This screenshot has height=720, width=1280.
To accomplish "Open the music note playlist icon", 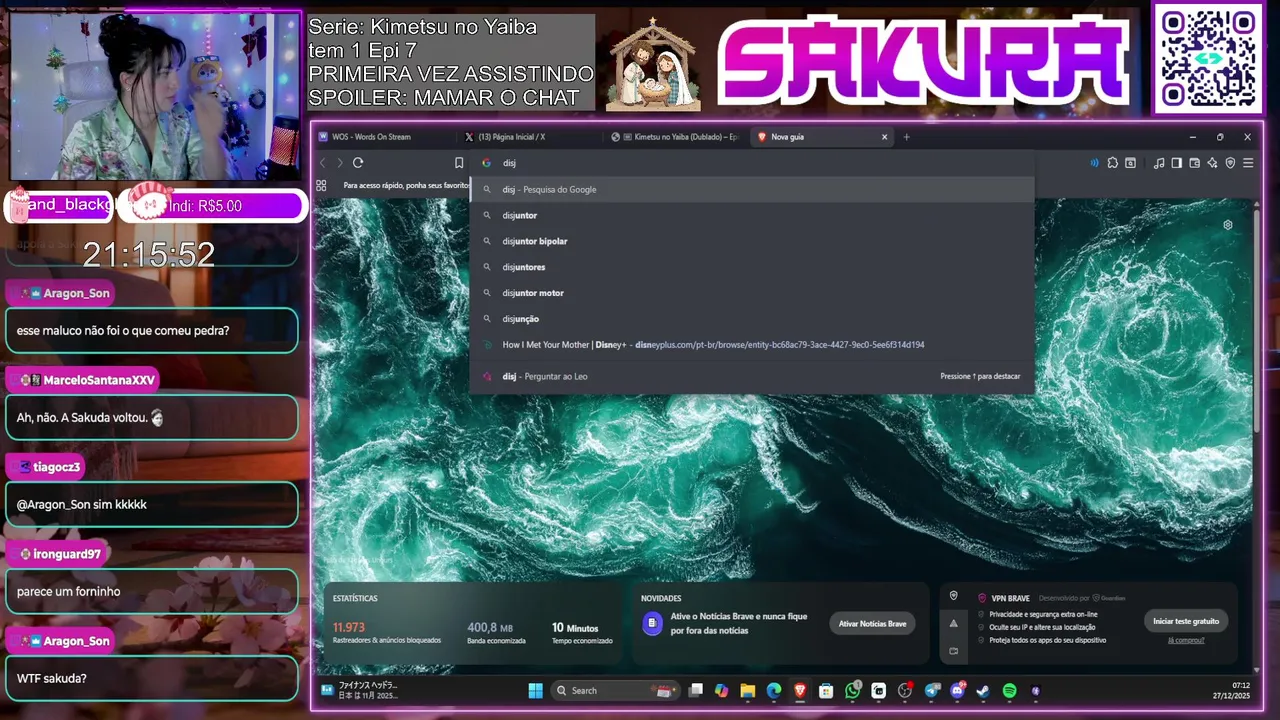I will 1159,163.
